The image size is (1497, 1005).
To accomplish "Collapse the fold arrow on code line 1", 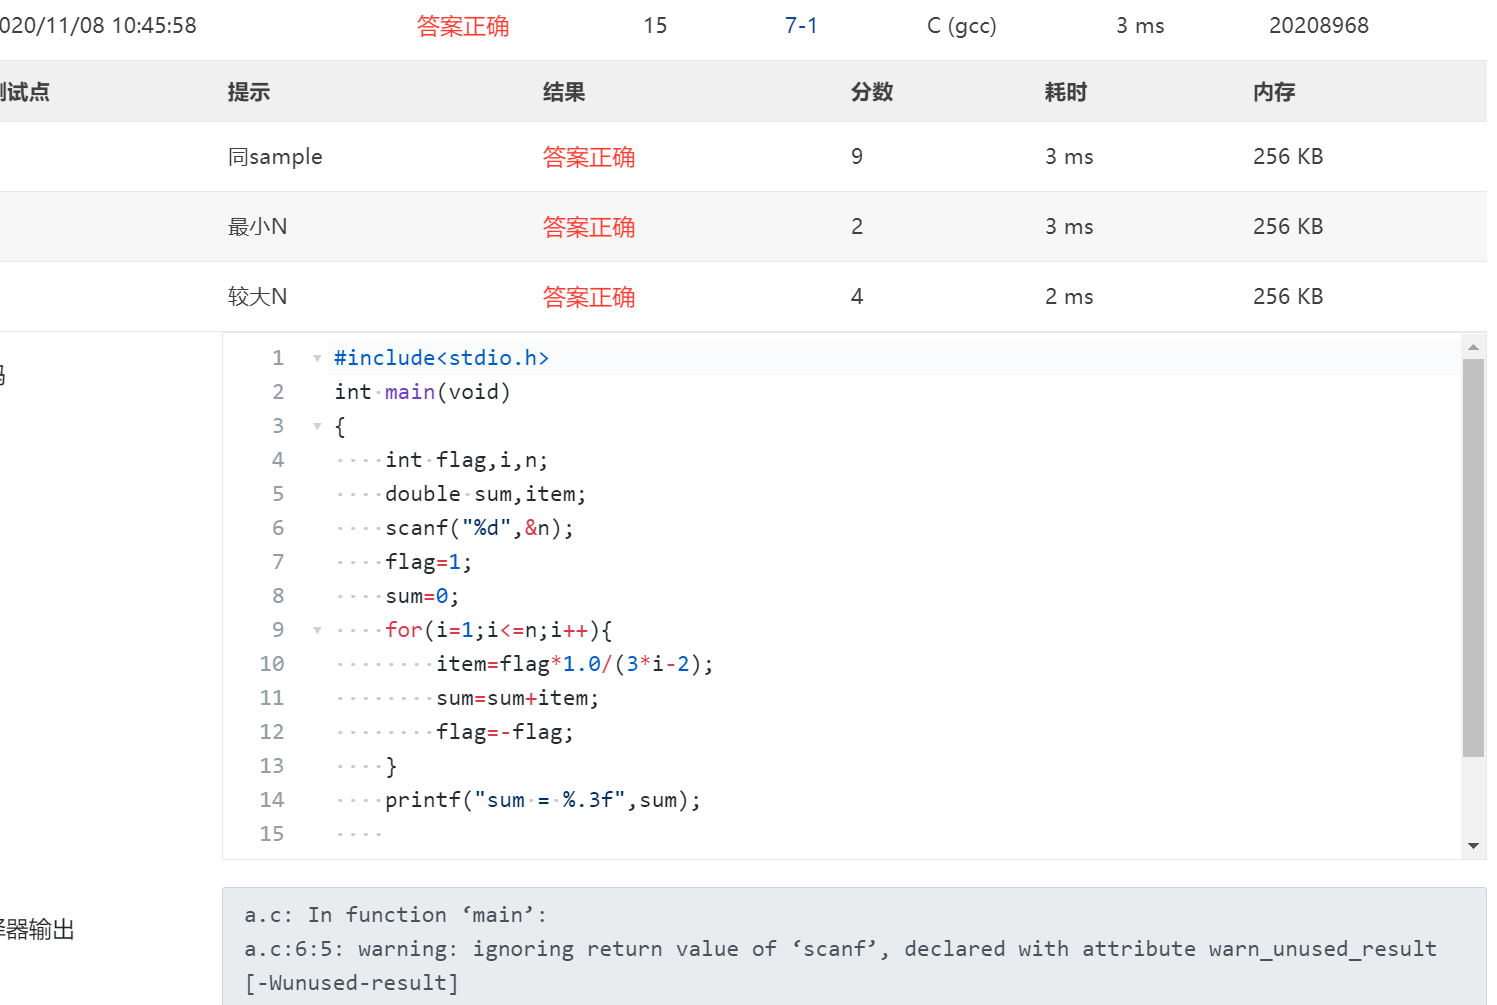I will coord(317,358).
